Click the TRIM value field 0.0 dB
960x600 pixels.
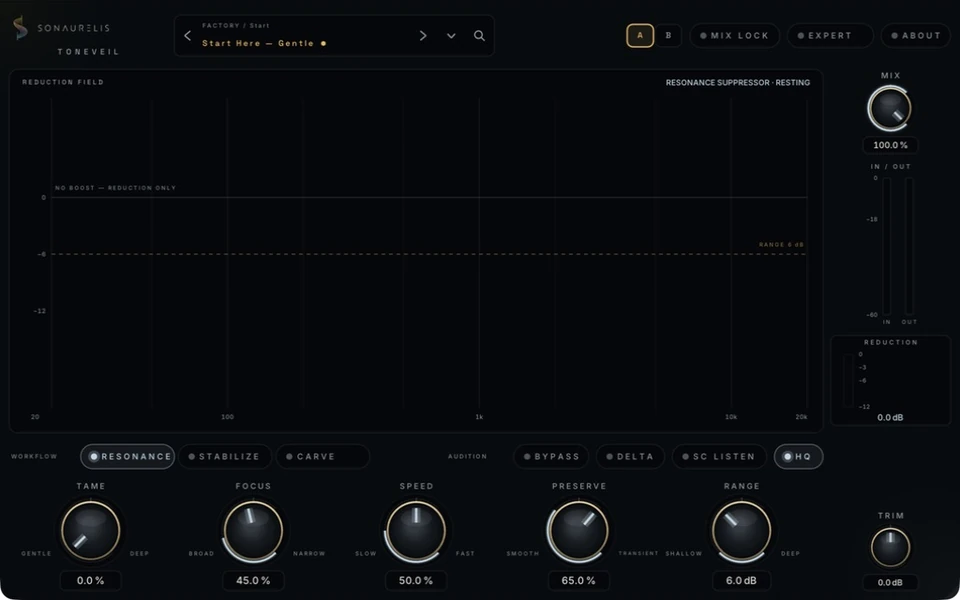click(x=890, y=583)
